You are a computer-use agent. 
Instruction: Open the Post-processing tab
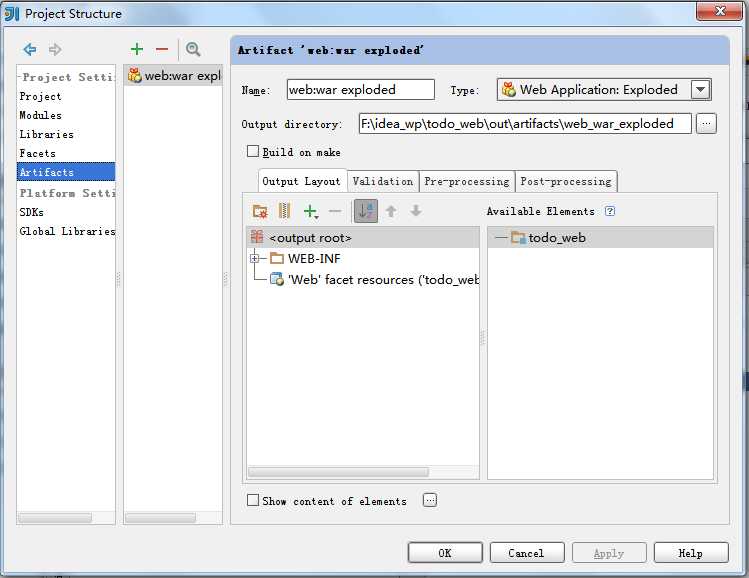click(x=566, y=182)
